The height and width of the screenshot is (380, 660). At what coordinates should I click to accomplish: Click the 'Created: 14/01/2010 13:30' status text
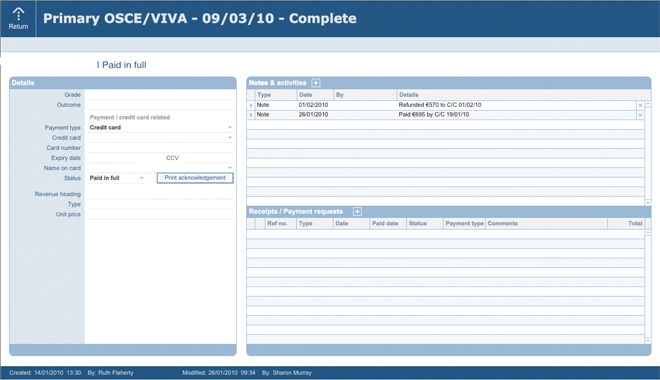(45, 373)
